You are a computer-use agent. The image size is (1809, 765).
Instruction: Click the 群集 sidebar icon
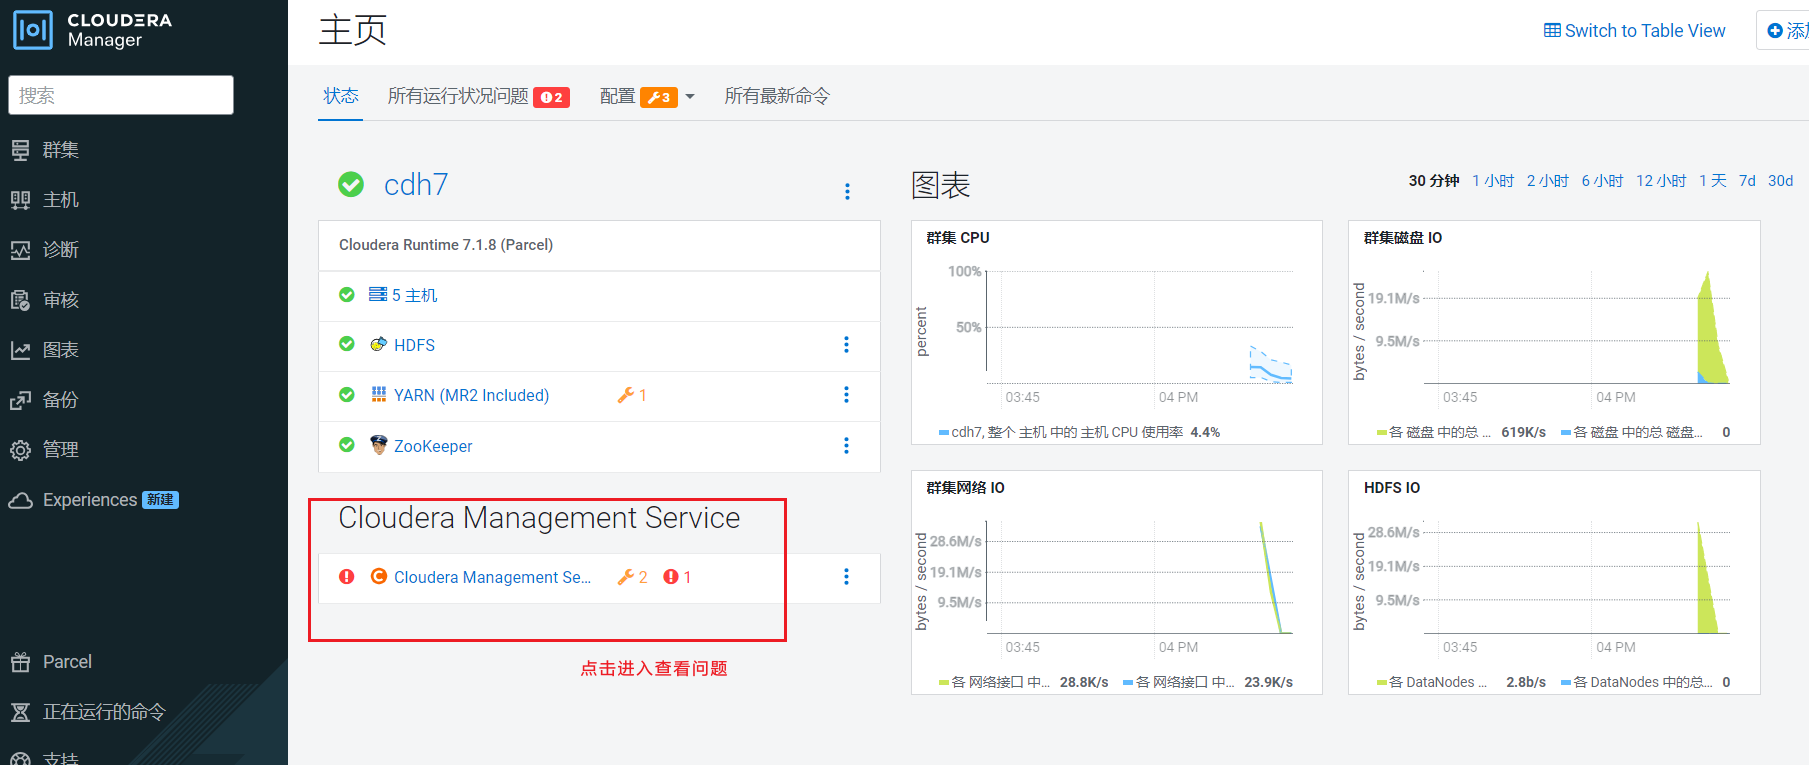tap(20, 150)
